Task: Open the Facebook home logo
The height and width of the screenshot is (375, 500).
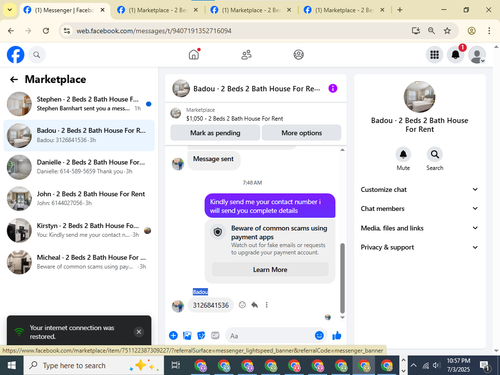Action: click(x=16, y=55)
